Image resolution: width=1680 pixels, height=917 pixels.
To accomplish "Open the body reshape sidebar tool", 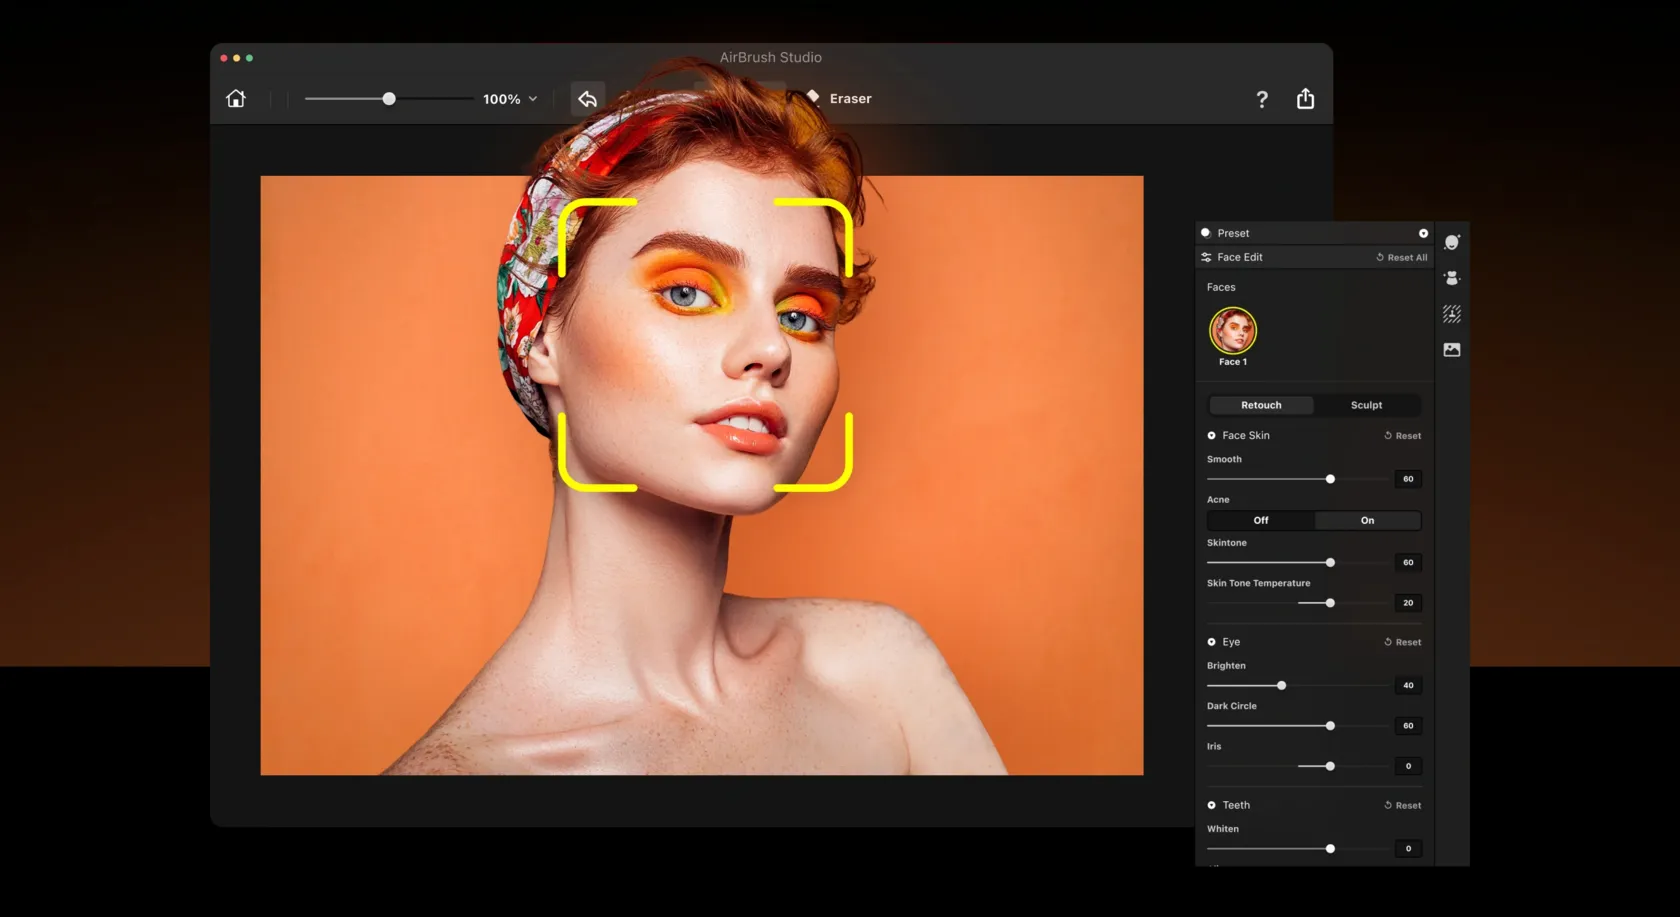I will pyautogui.click(x=1452, y=278).
